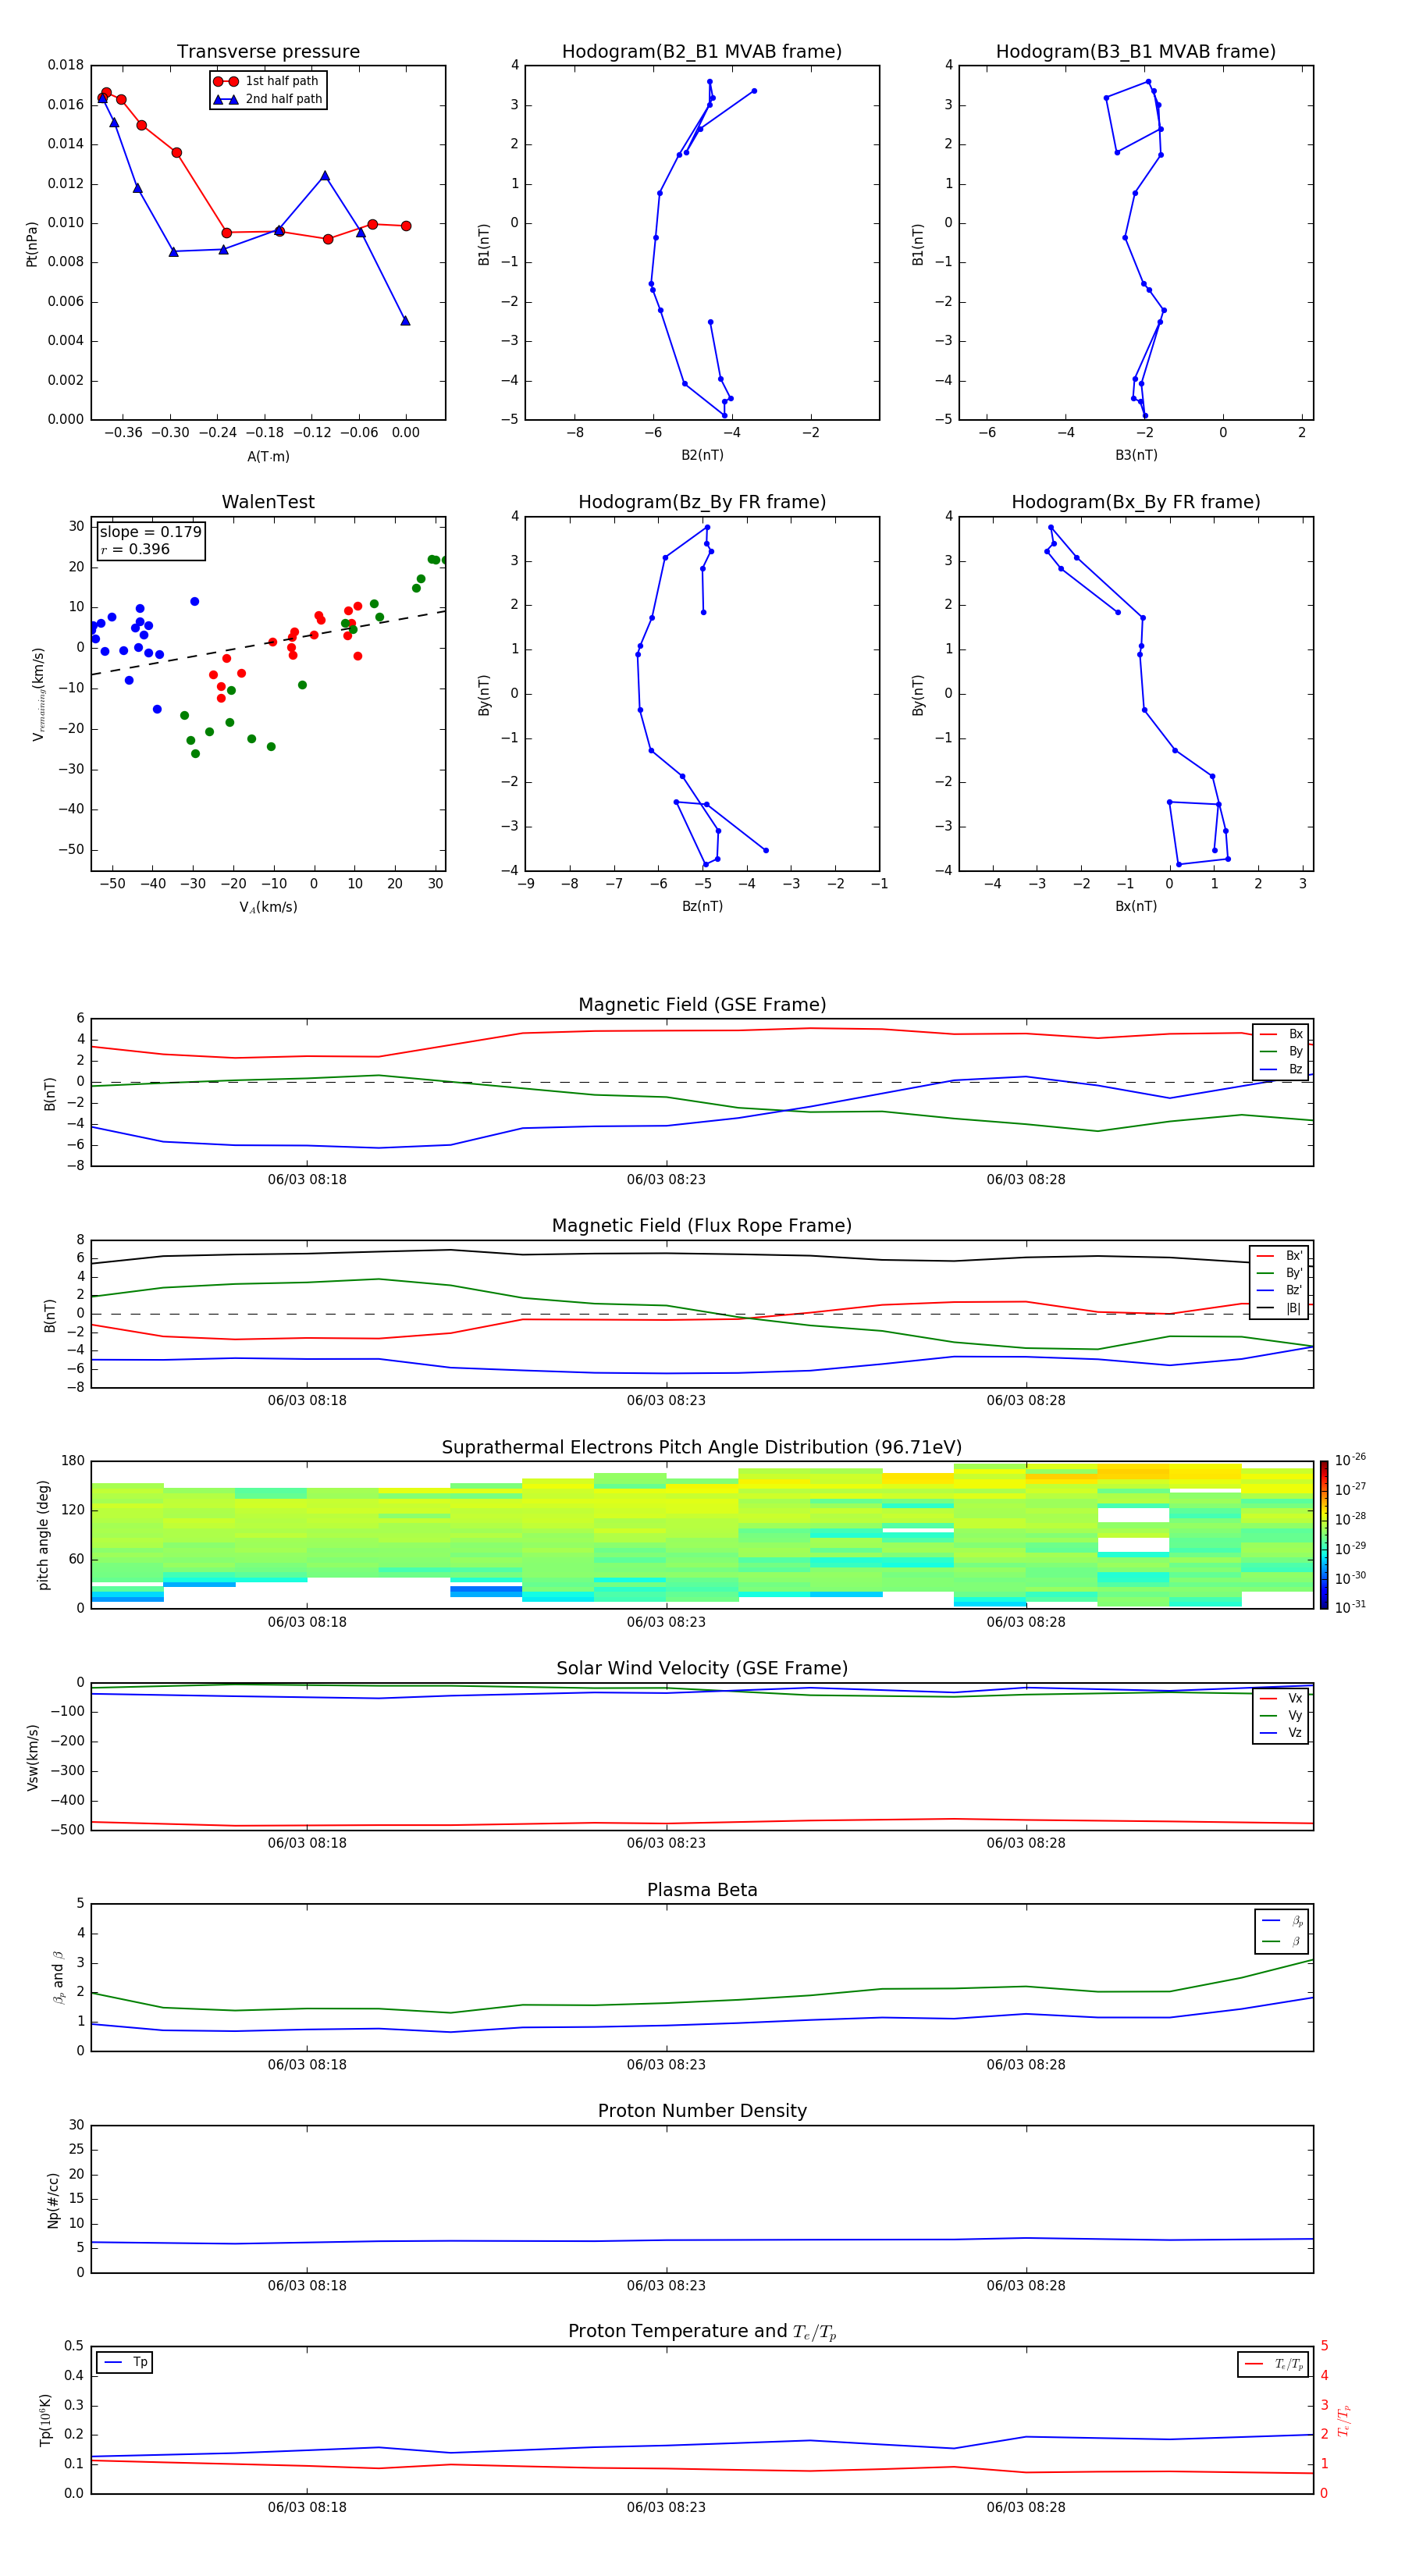This screenshot has height=2576, width=1405.
Task: Click the 'Magnetic Field (GSE Frame)' title
Action: (702, 1005)
